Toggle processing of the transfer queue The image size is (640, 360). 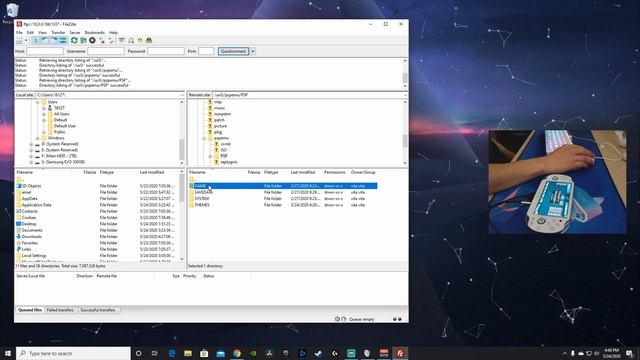click(x=83, y=40)
